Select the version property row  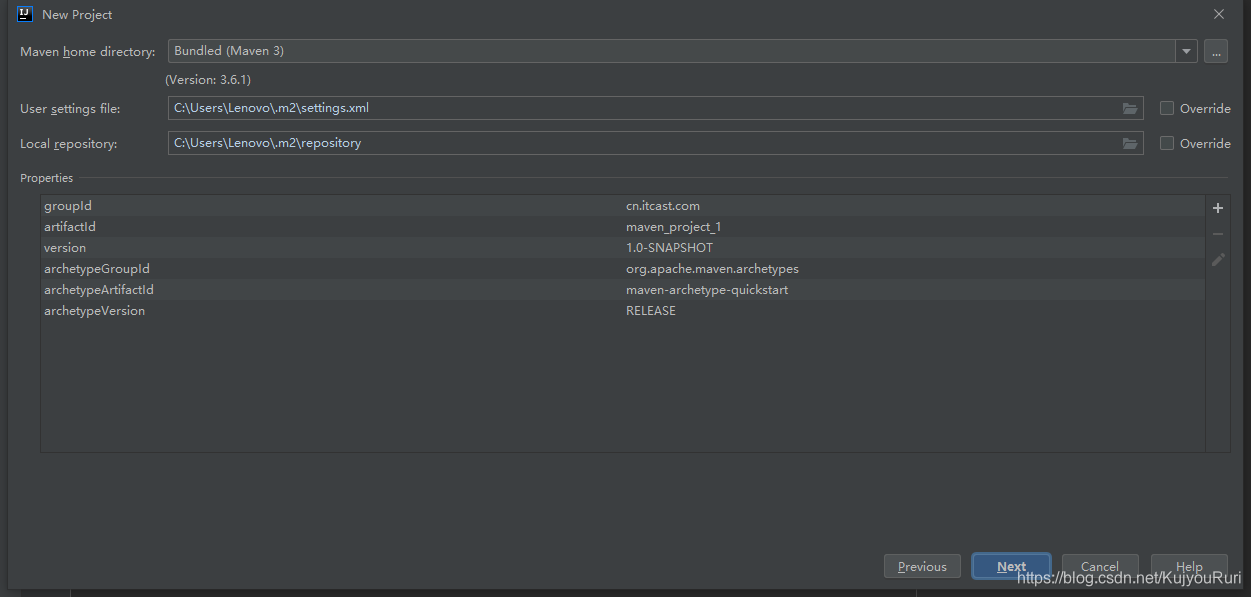622,248
